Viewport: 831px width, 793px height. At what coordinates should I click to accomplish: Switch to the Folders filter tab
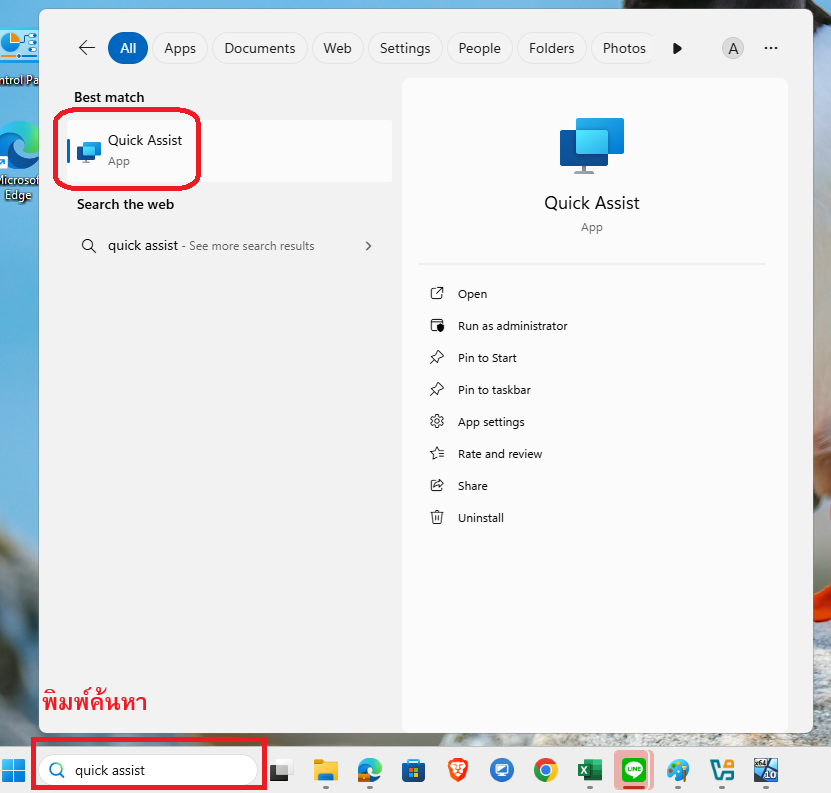coord(551,48)
